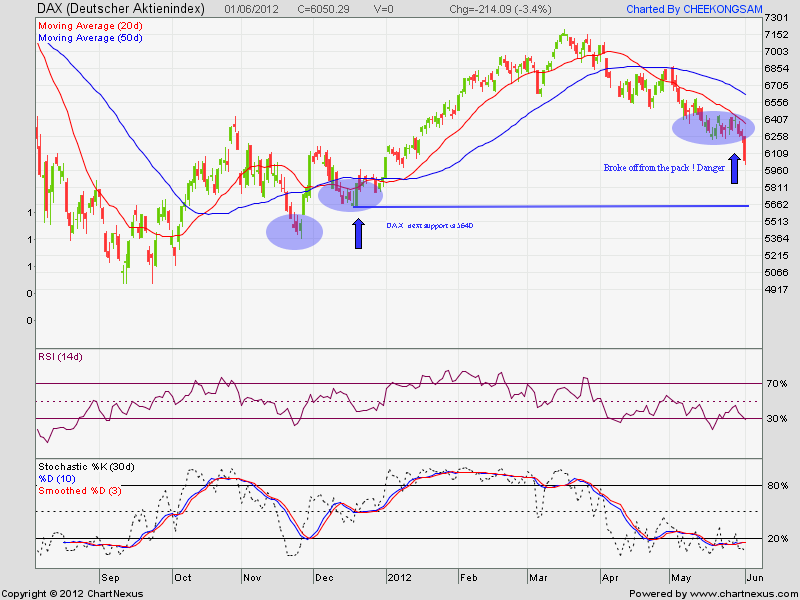Click the 7301 price axis label
The image size is (800, 600).
pyautogui.click(x=776, y=18)
